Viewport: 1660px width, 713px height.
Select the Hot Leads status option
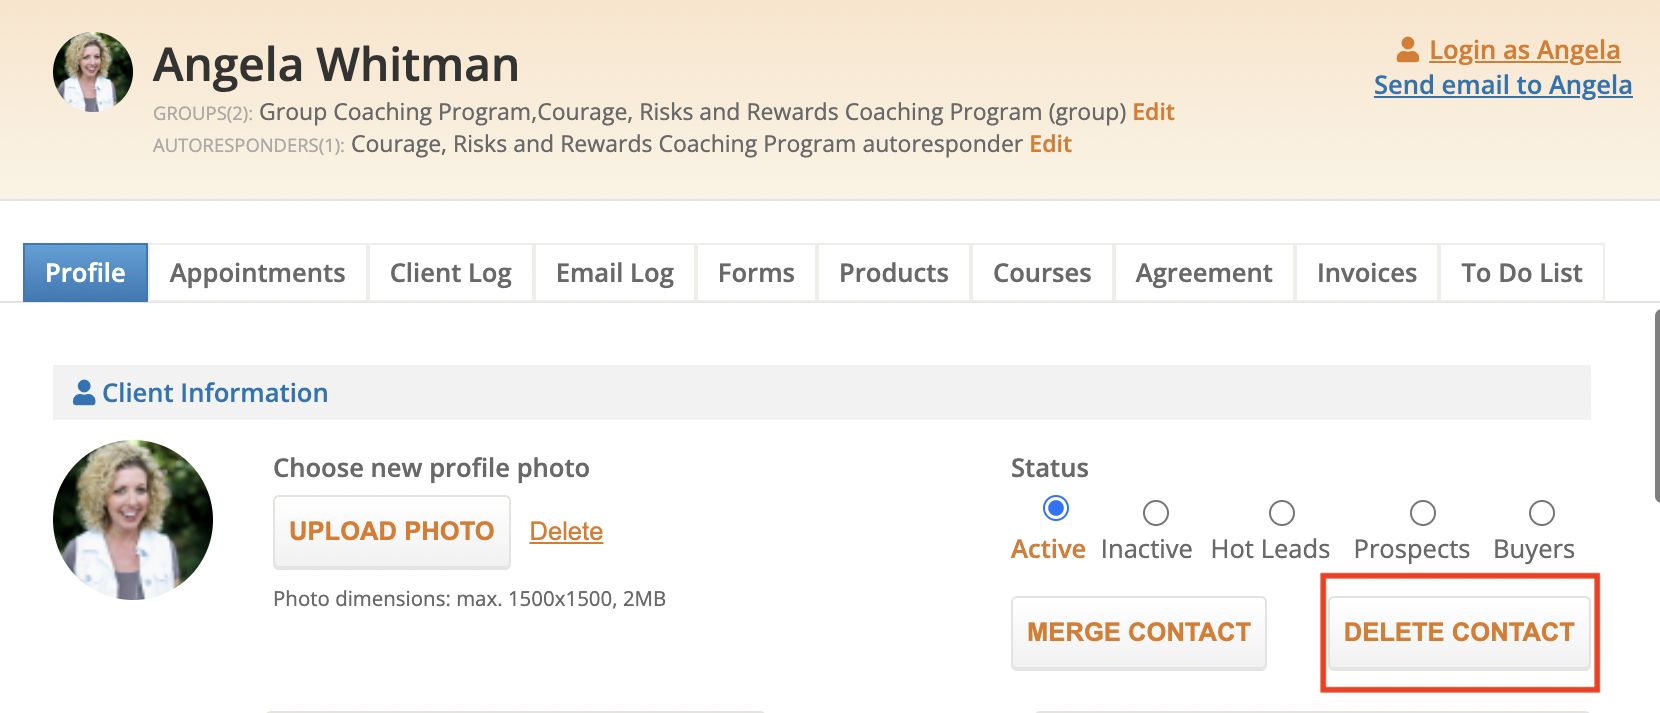1281,513
